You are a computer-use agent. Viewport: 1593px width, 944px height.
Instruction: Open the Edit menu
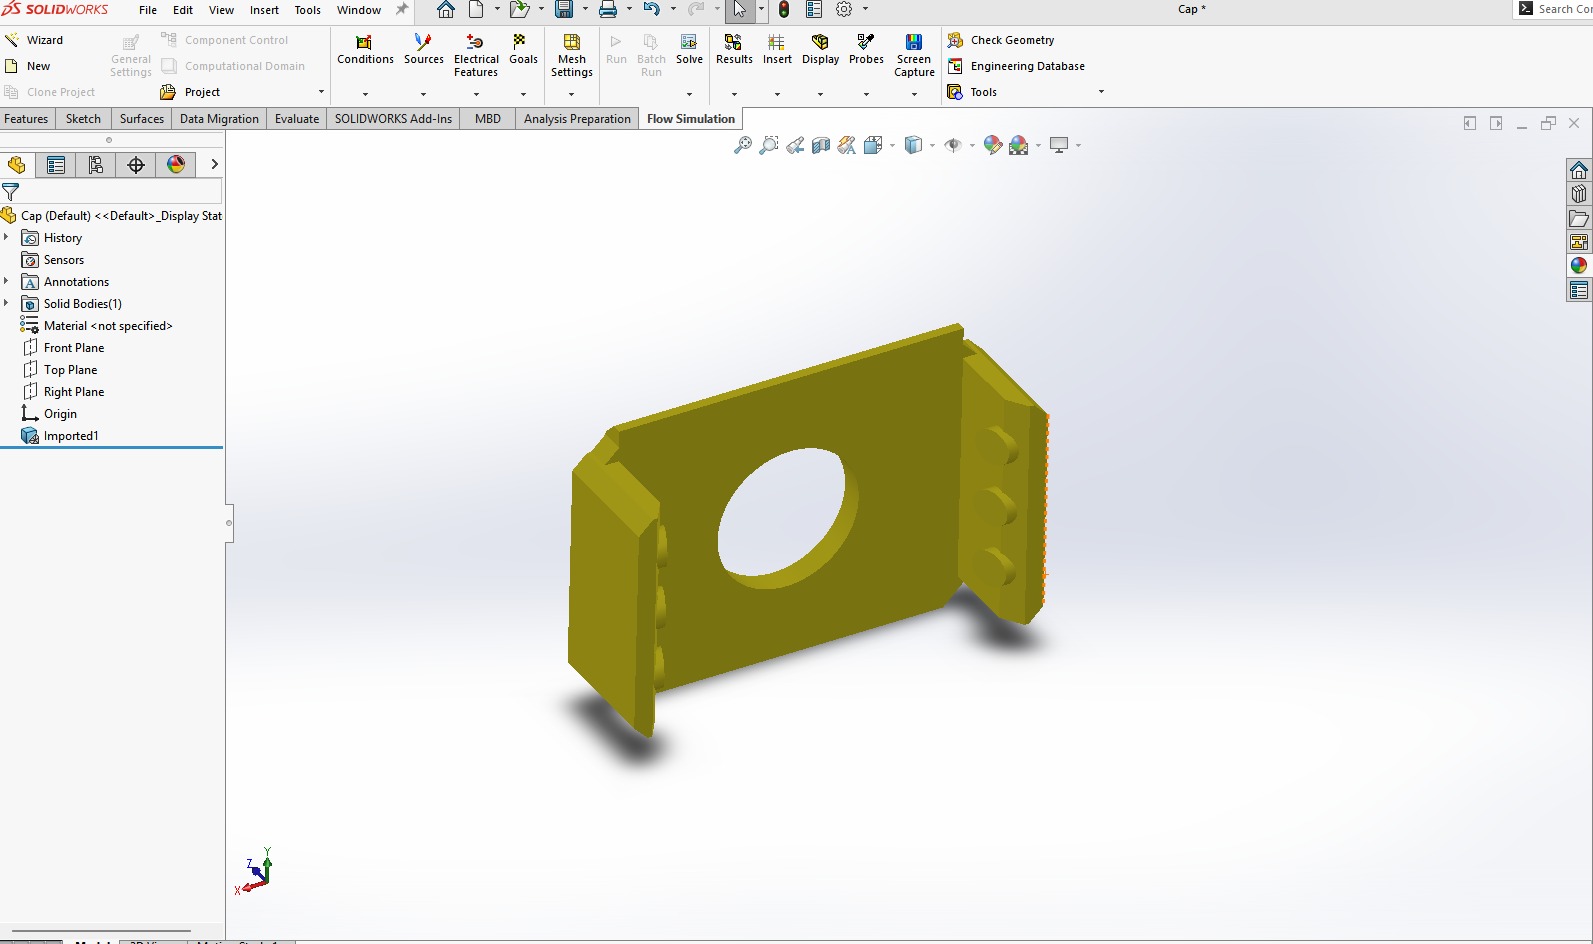coord(183,10)
